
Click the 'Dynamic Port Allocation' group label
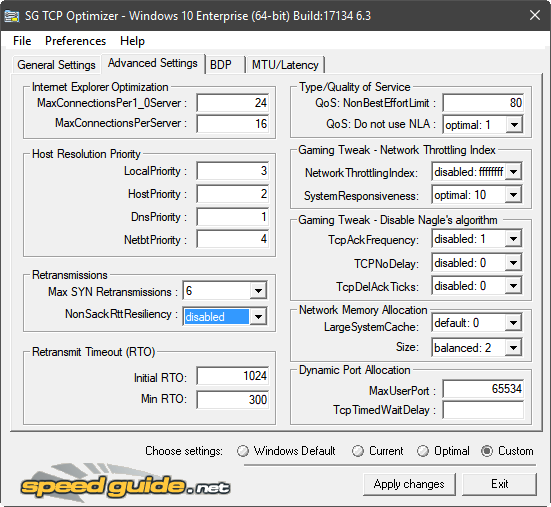355,370
